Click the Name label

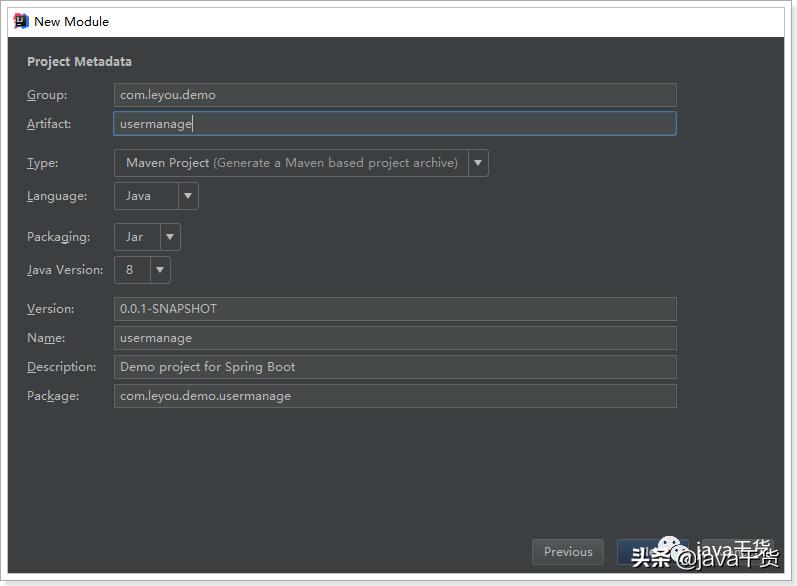pos(46,338)
